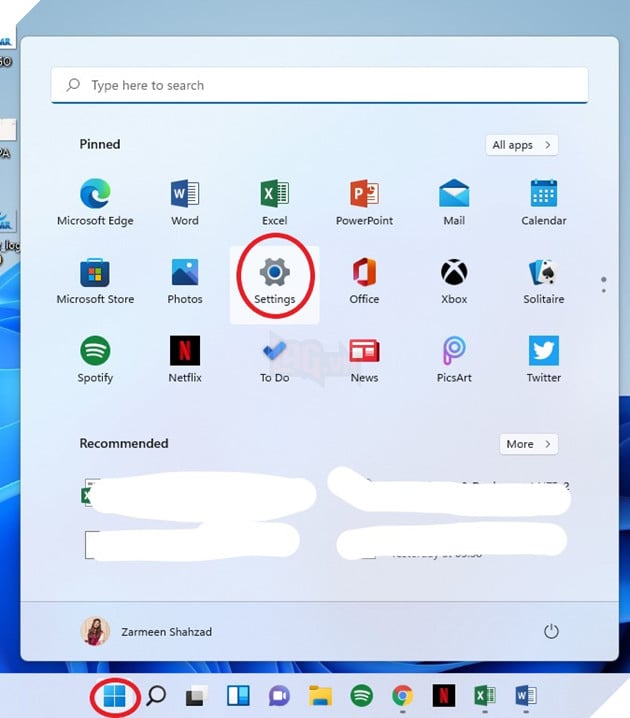Switch to Spotify on the taskbar
The height and width of the screenshot is (718, 630).
[361, 696]
